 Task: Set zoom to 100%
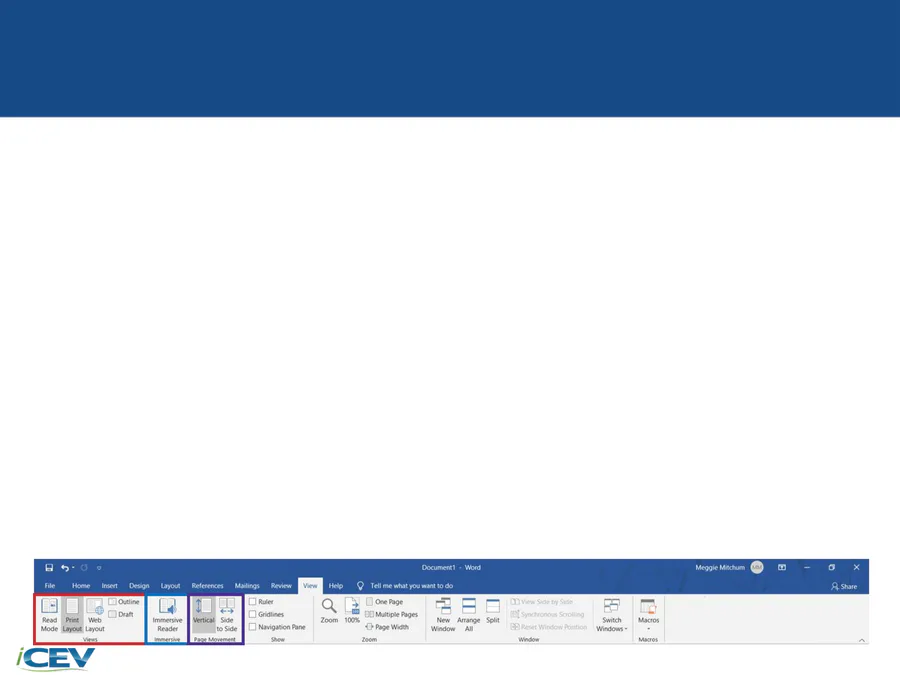pyautogui.click(x=352, y=611)
